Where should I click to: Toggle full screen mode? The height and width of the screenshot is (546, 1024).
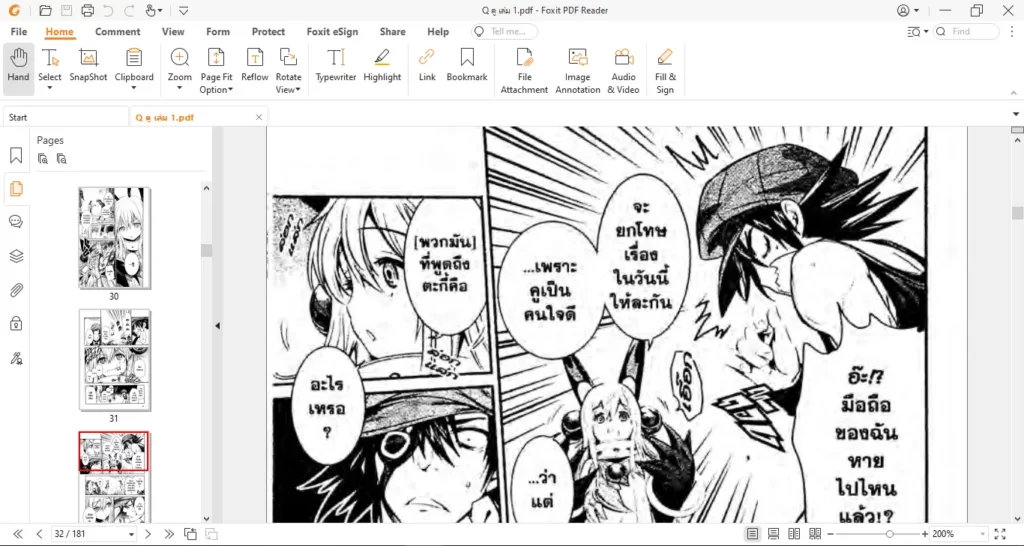(x=1000, y=534)
